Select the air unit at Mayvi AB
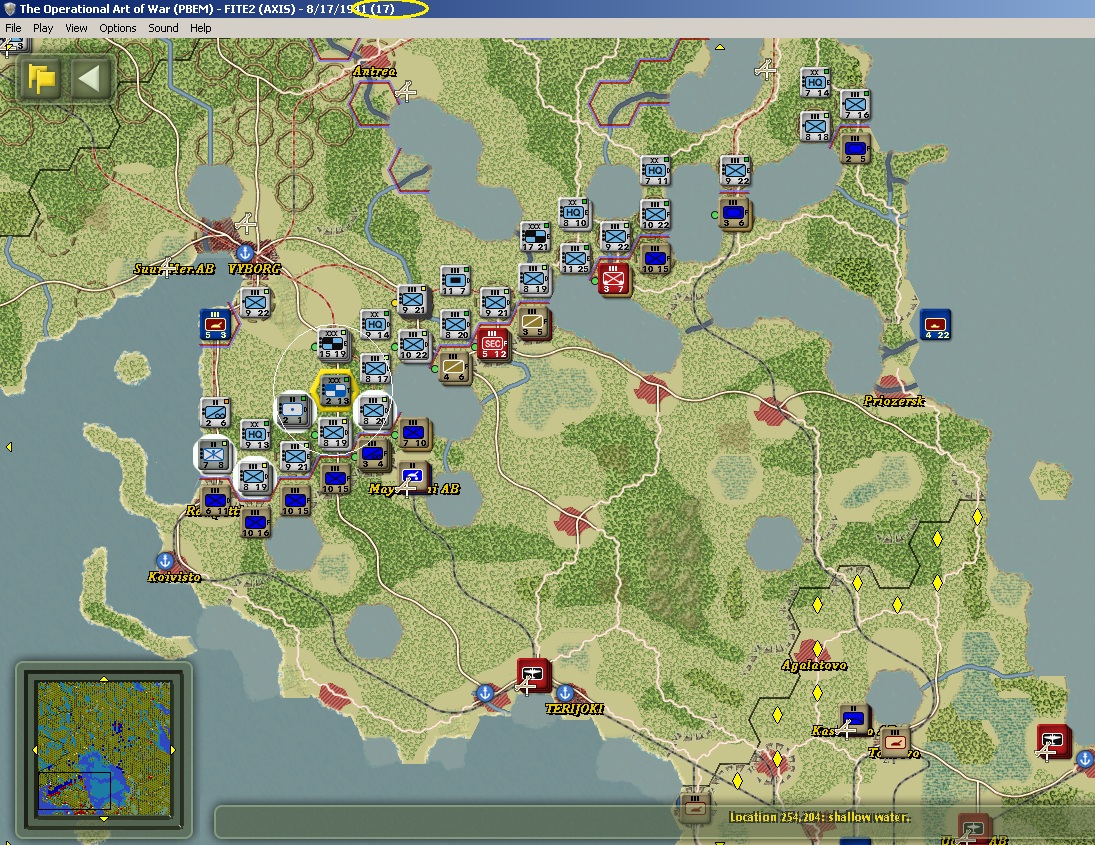The image size is (1095, 845). pyautogui.click(x=413, y=478)
